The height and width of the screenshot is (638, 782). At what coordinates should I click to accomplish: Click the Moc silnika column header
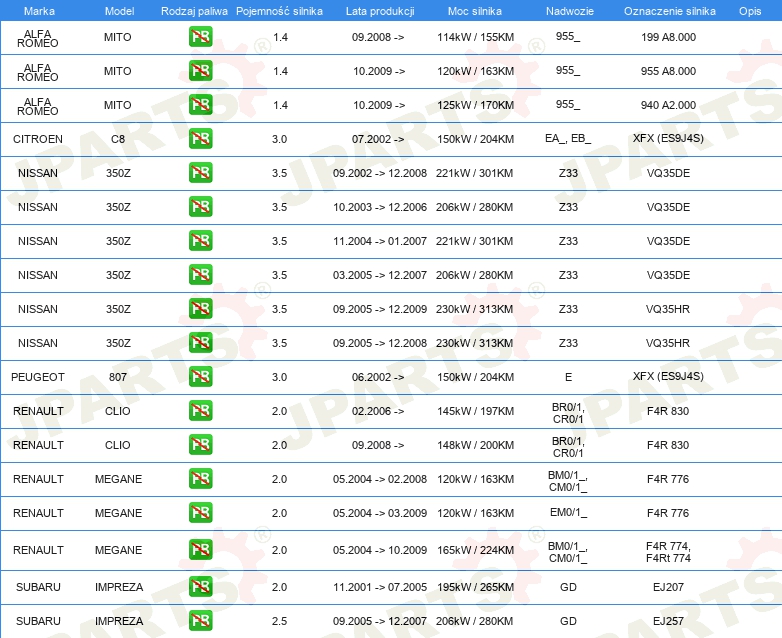tap(475, 11)
